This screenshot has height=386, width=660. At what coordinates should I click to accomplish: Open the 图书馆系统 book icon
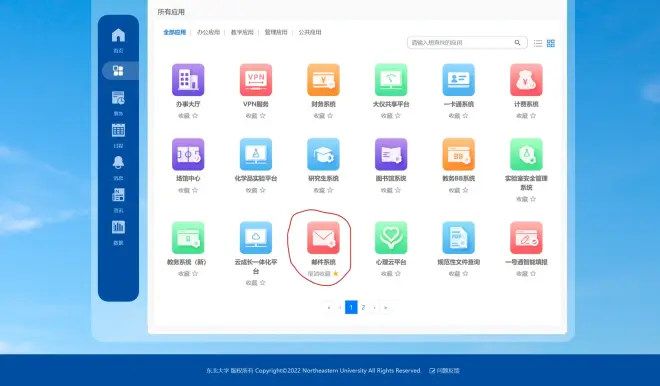[391, 154]
